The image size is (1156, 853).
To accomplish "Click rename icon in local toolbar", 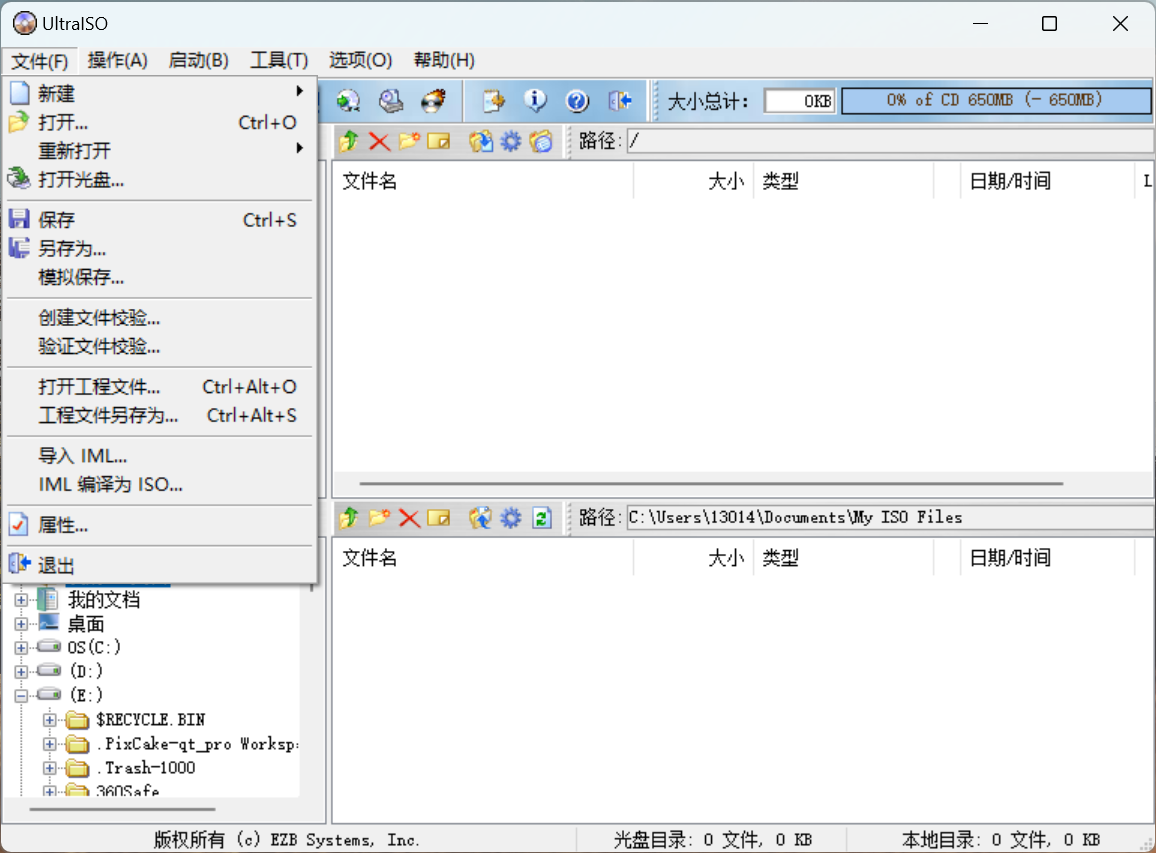I will pos(439,518).
